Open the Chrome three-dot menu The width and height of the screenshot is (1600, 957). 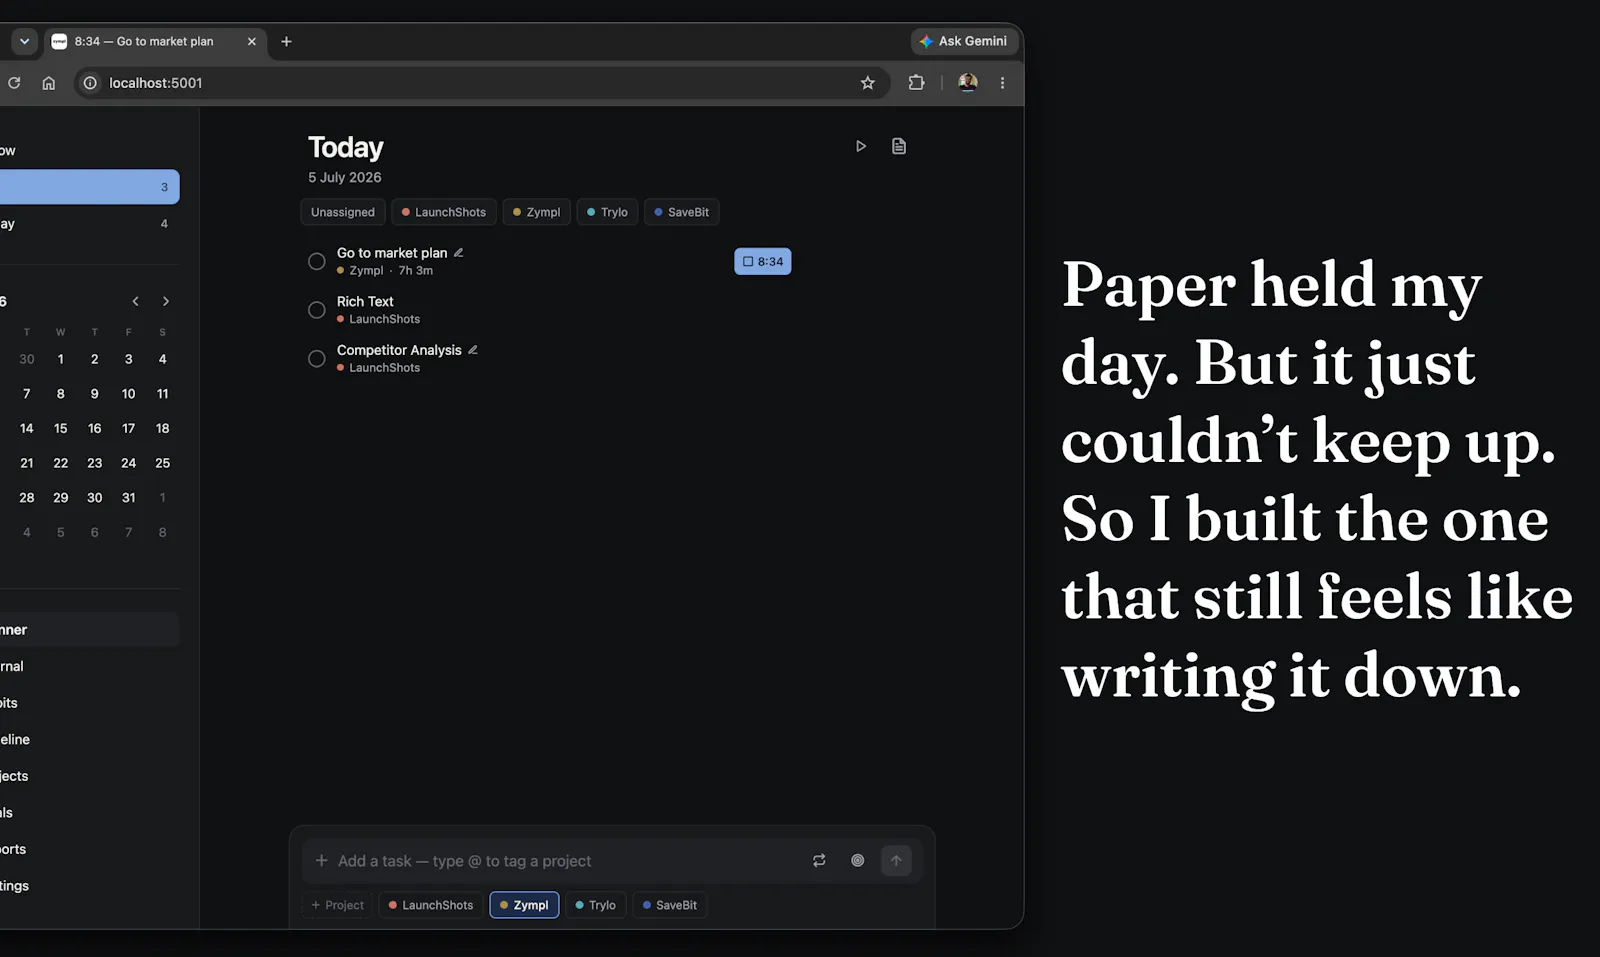click(1002, 83)
